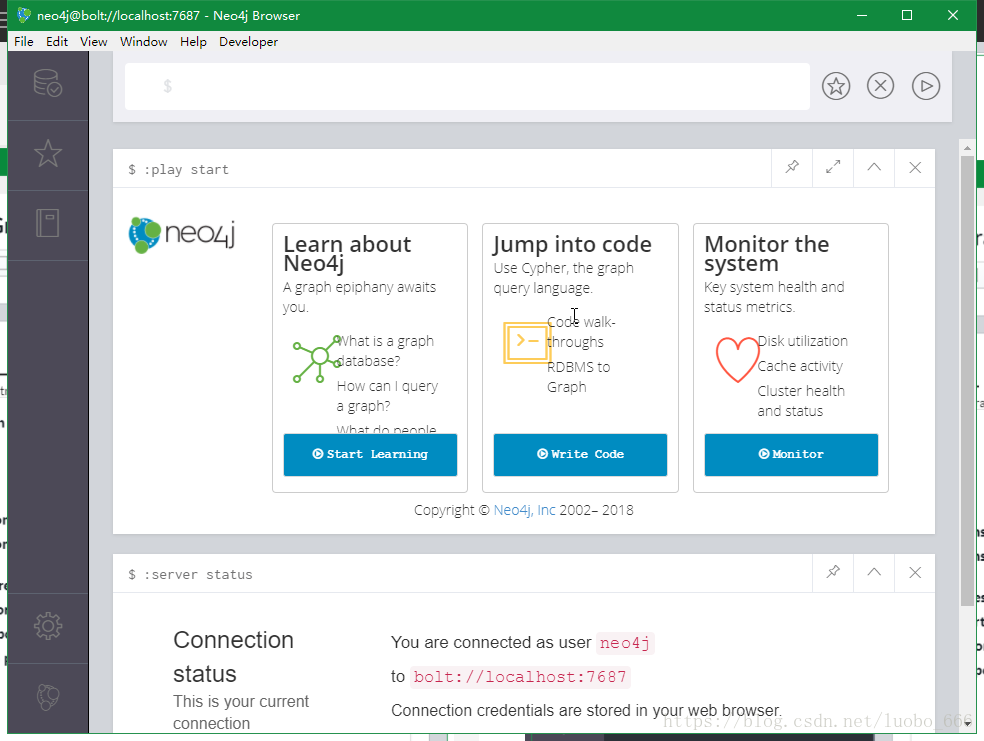
Task: Click "Cache activity" text
Action: tap(800, 366)
